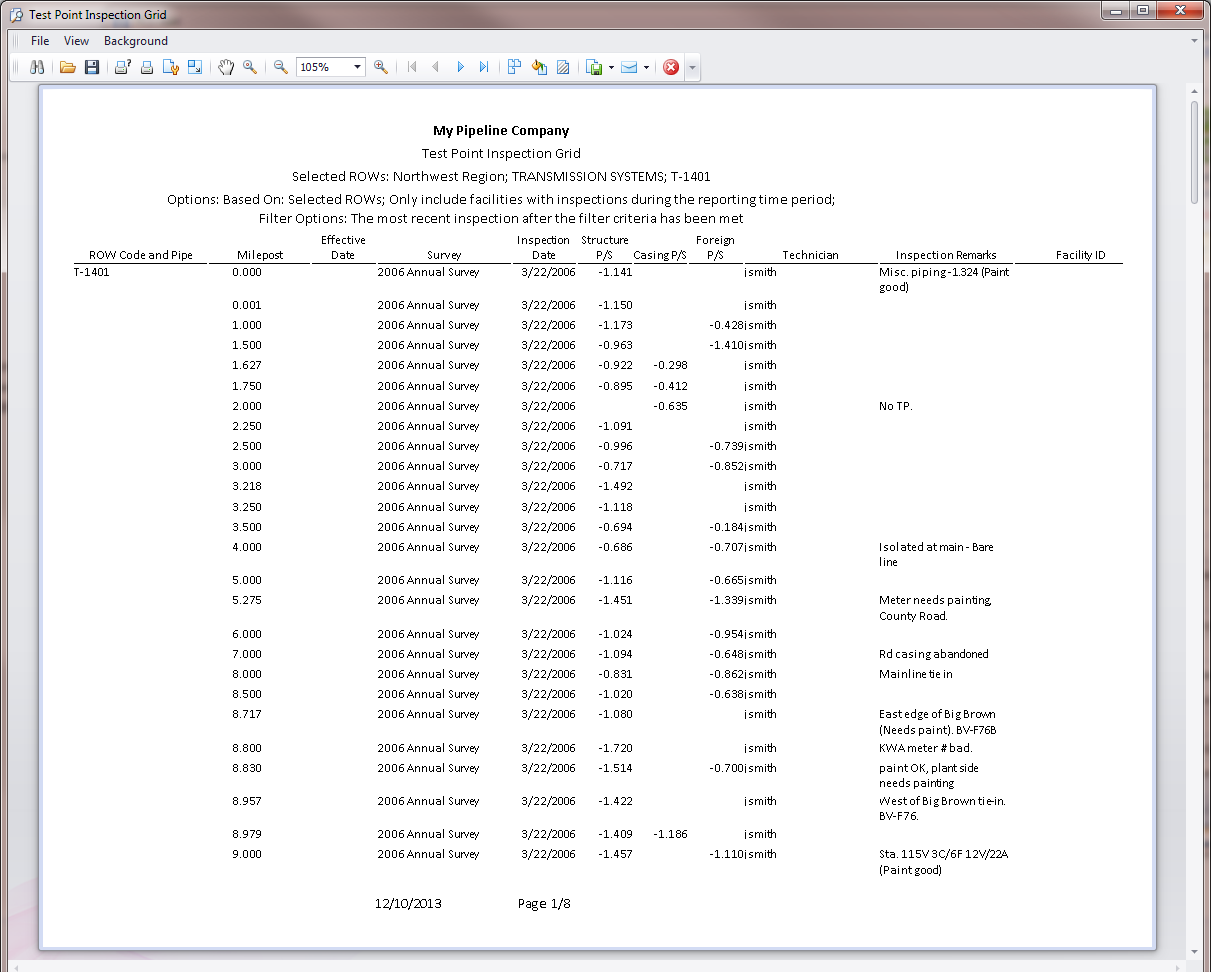Viewport: 1211px width, 972px height.
Task: Click the 'Rd casing abandoned' remark
Action: (x=934, y=654)
